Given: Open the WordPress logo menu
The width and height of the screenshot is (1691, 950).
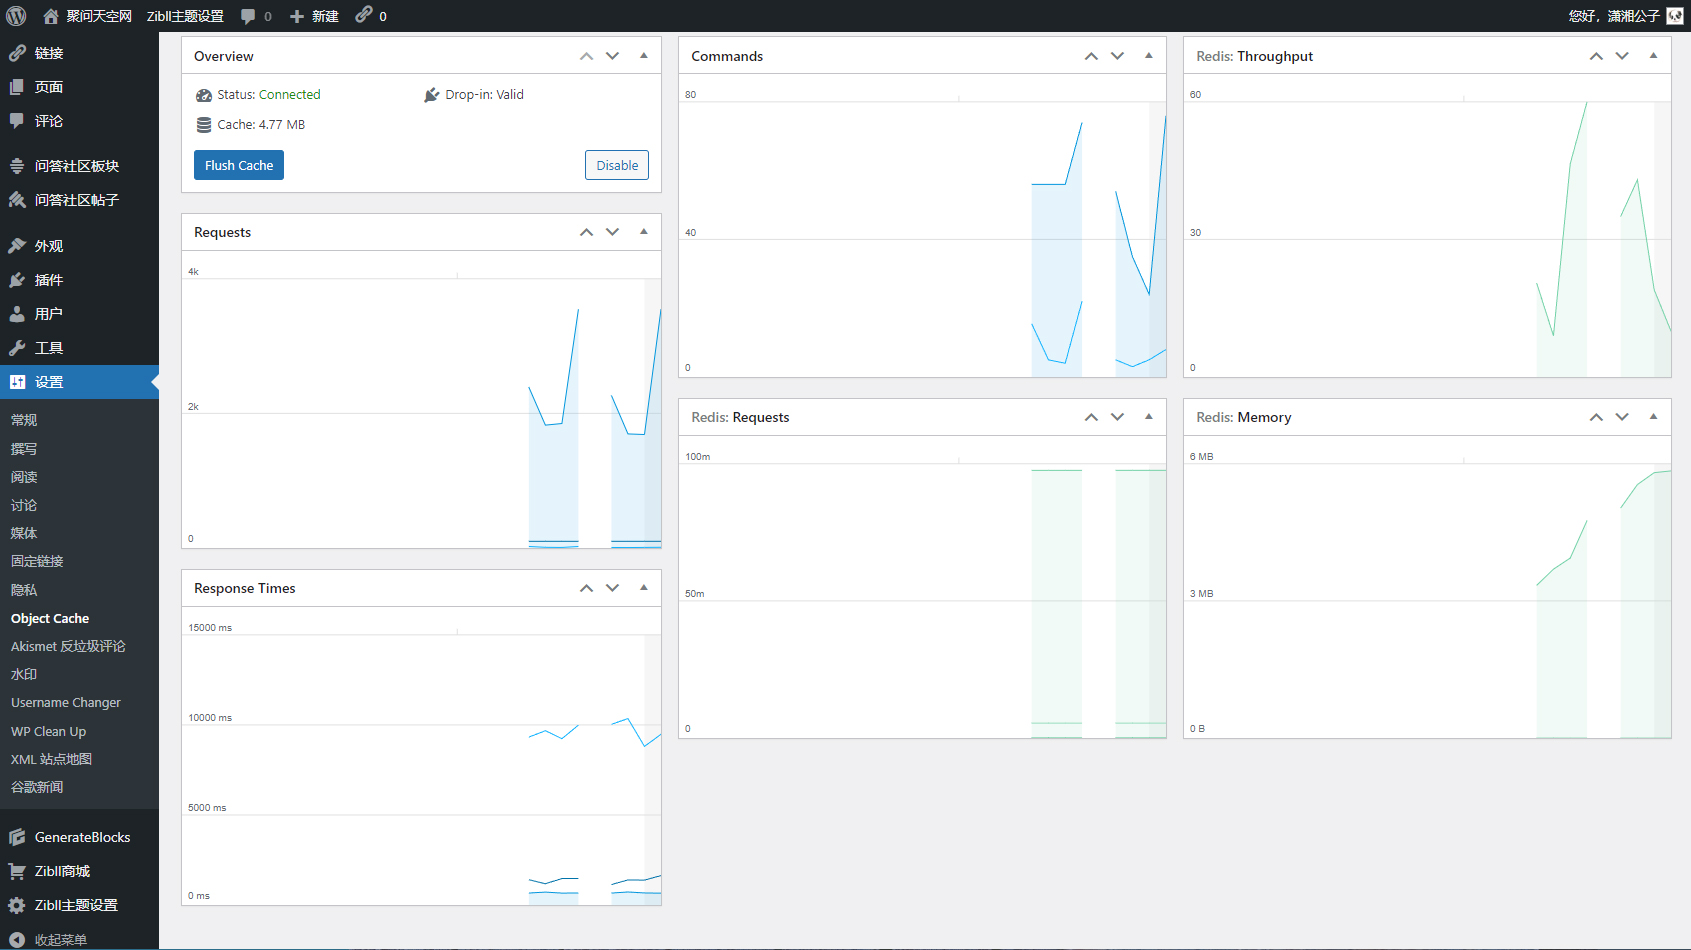Looking at the screenshot, I should tap(16, 16).
